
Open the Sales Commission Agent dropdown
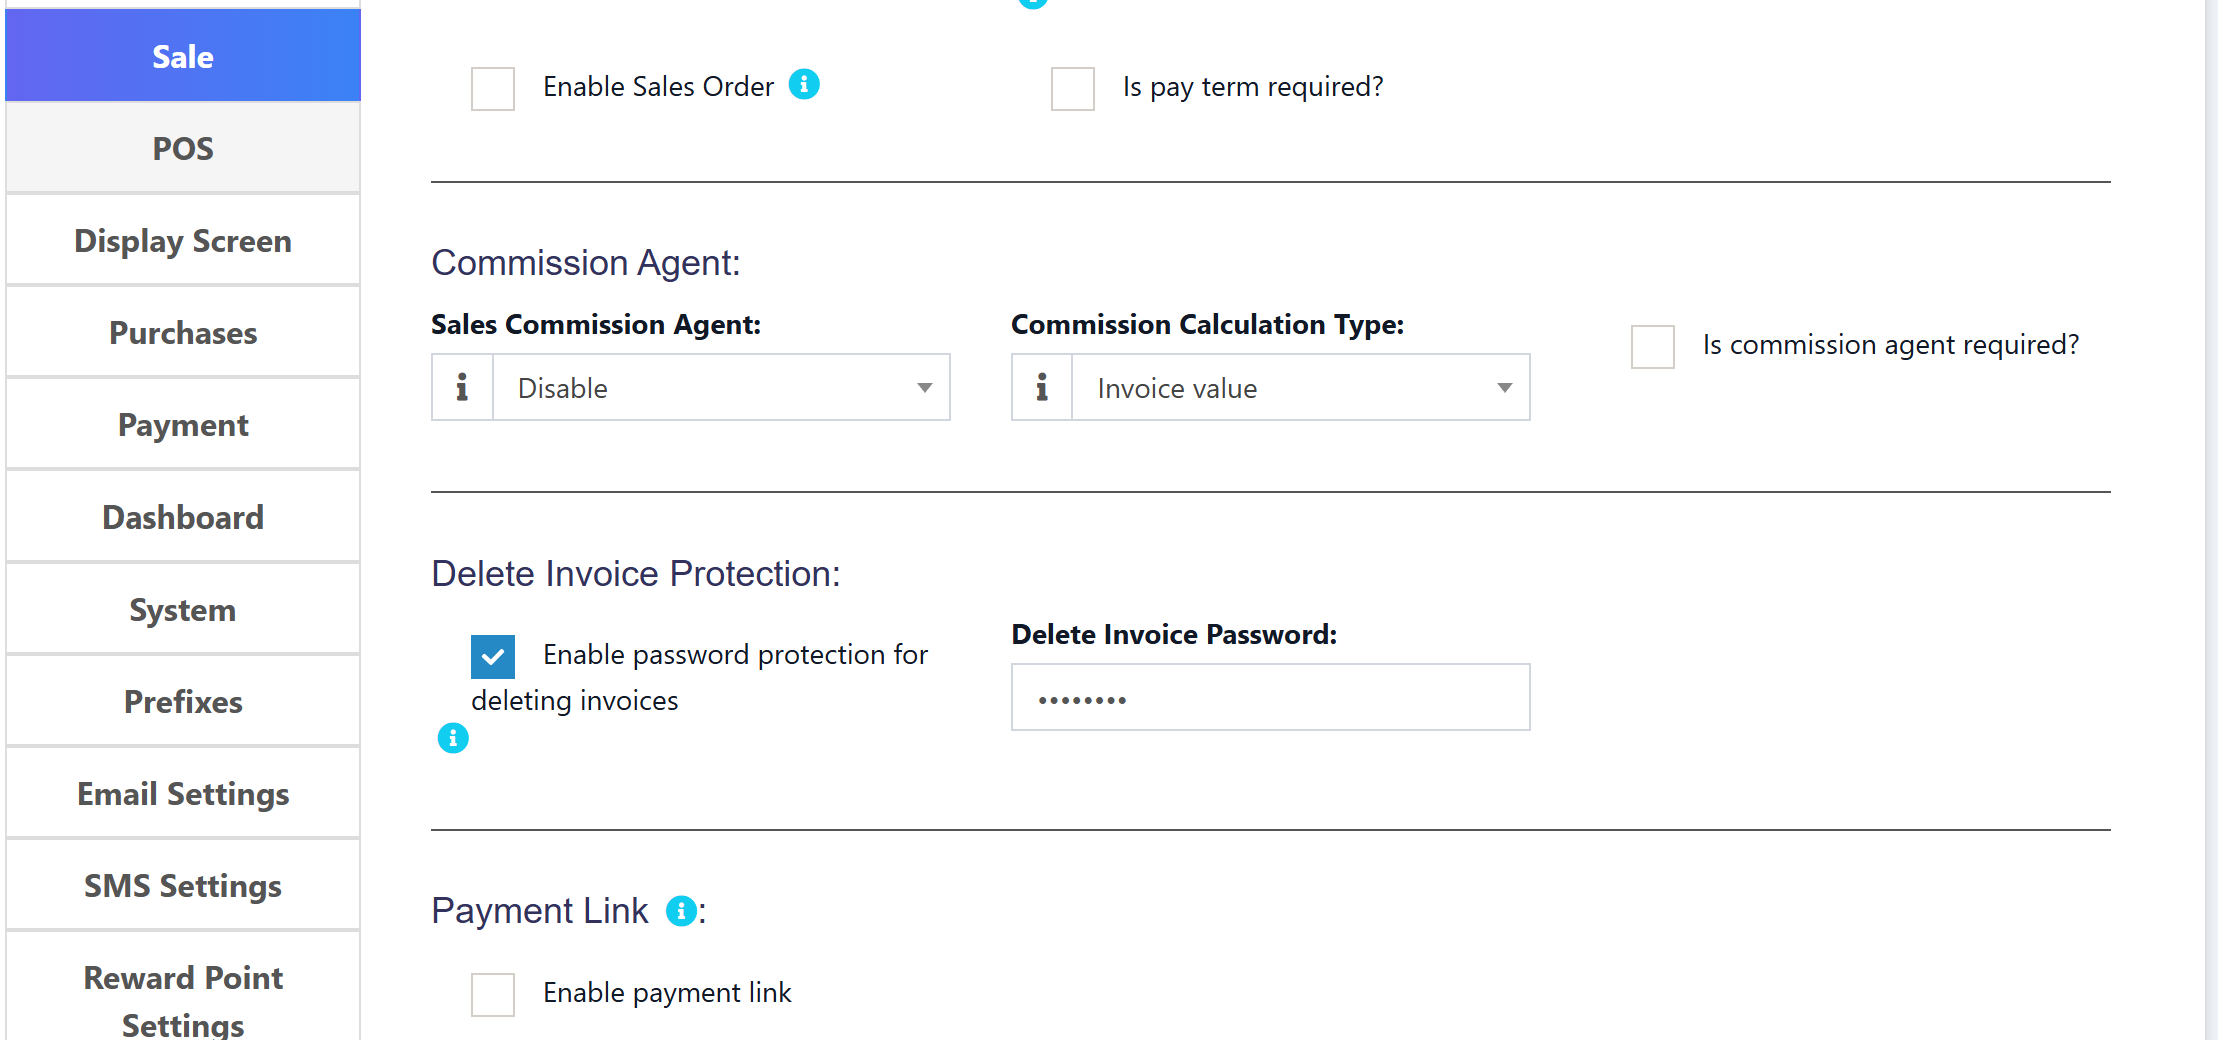pyautogui.click(x=722, y=387)
